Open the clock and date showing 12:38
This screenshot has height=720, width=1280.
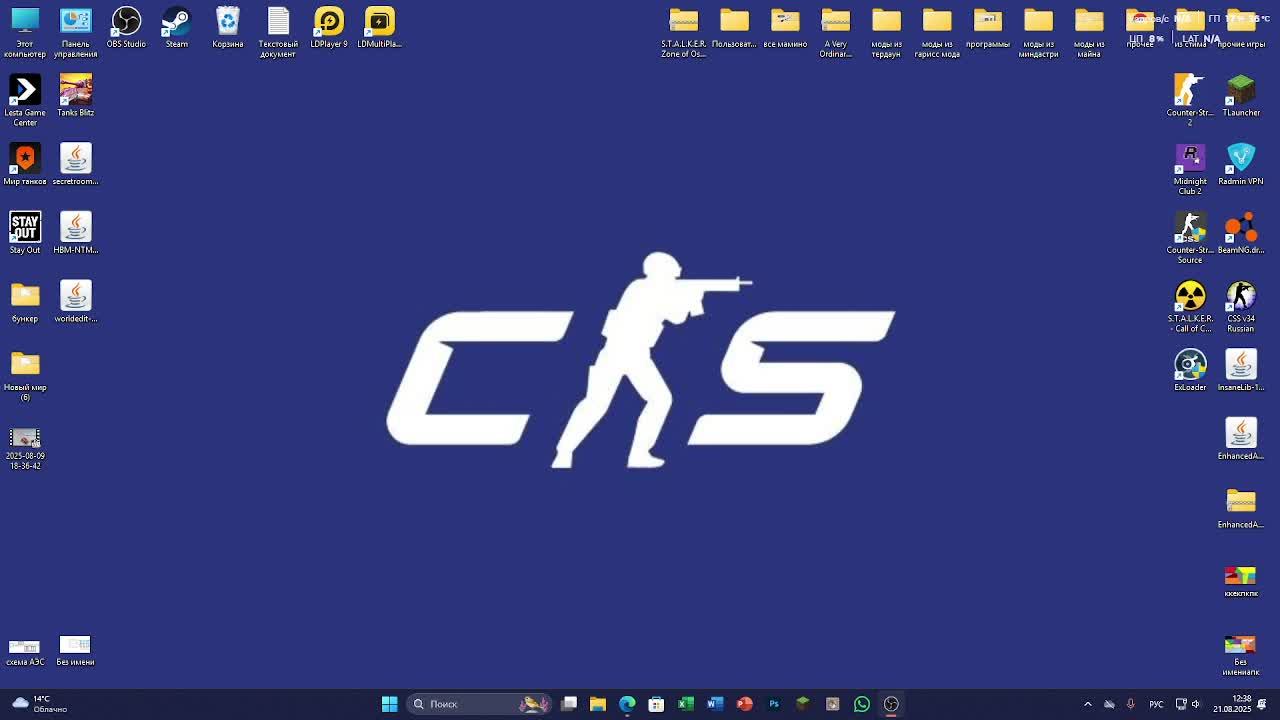(x=1232, y=704)
